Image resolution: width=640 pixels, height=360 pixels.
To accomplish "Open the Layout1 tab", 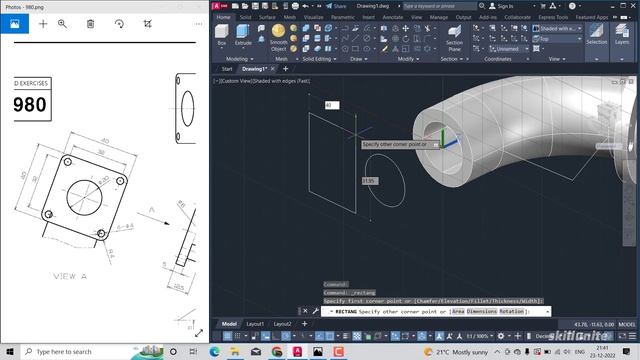I will [255, 324].
